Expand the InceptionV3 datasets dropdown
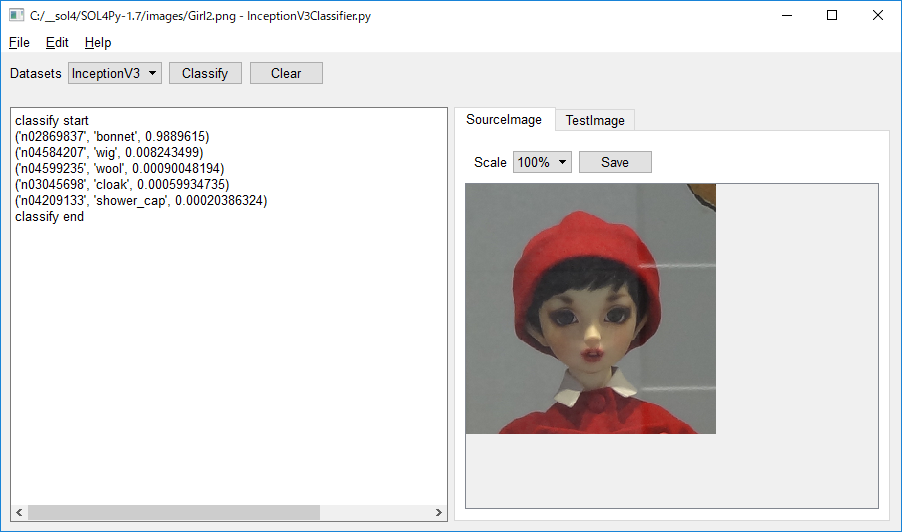The image size is (902, 532). [114, 73]
